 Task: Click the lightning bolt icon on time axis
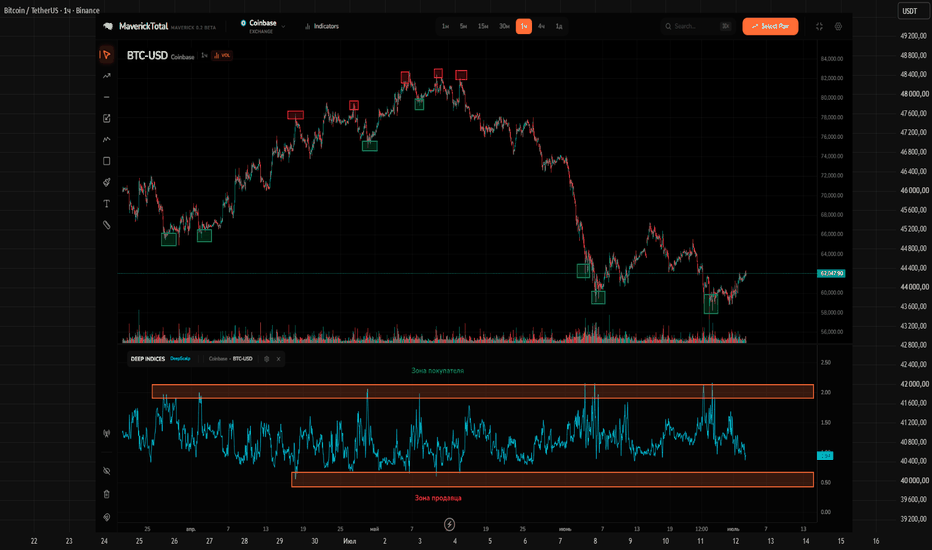coord(449,524)
